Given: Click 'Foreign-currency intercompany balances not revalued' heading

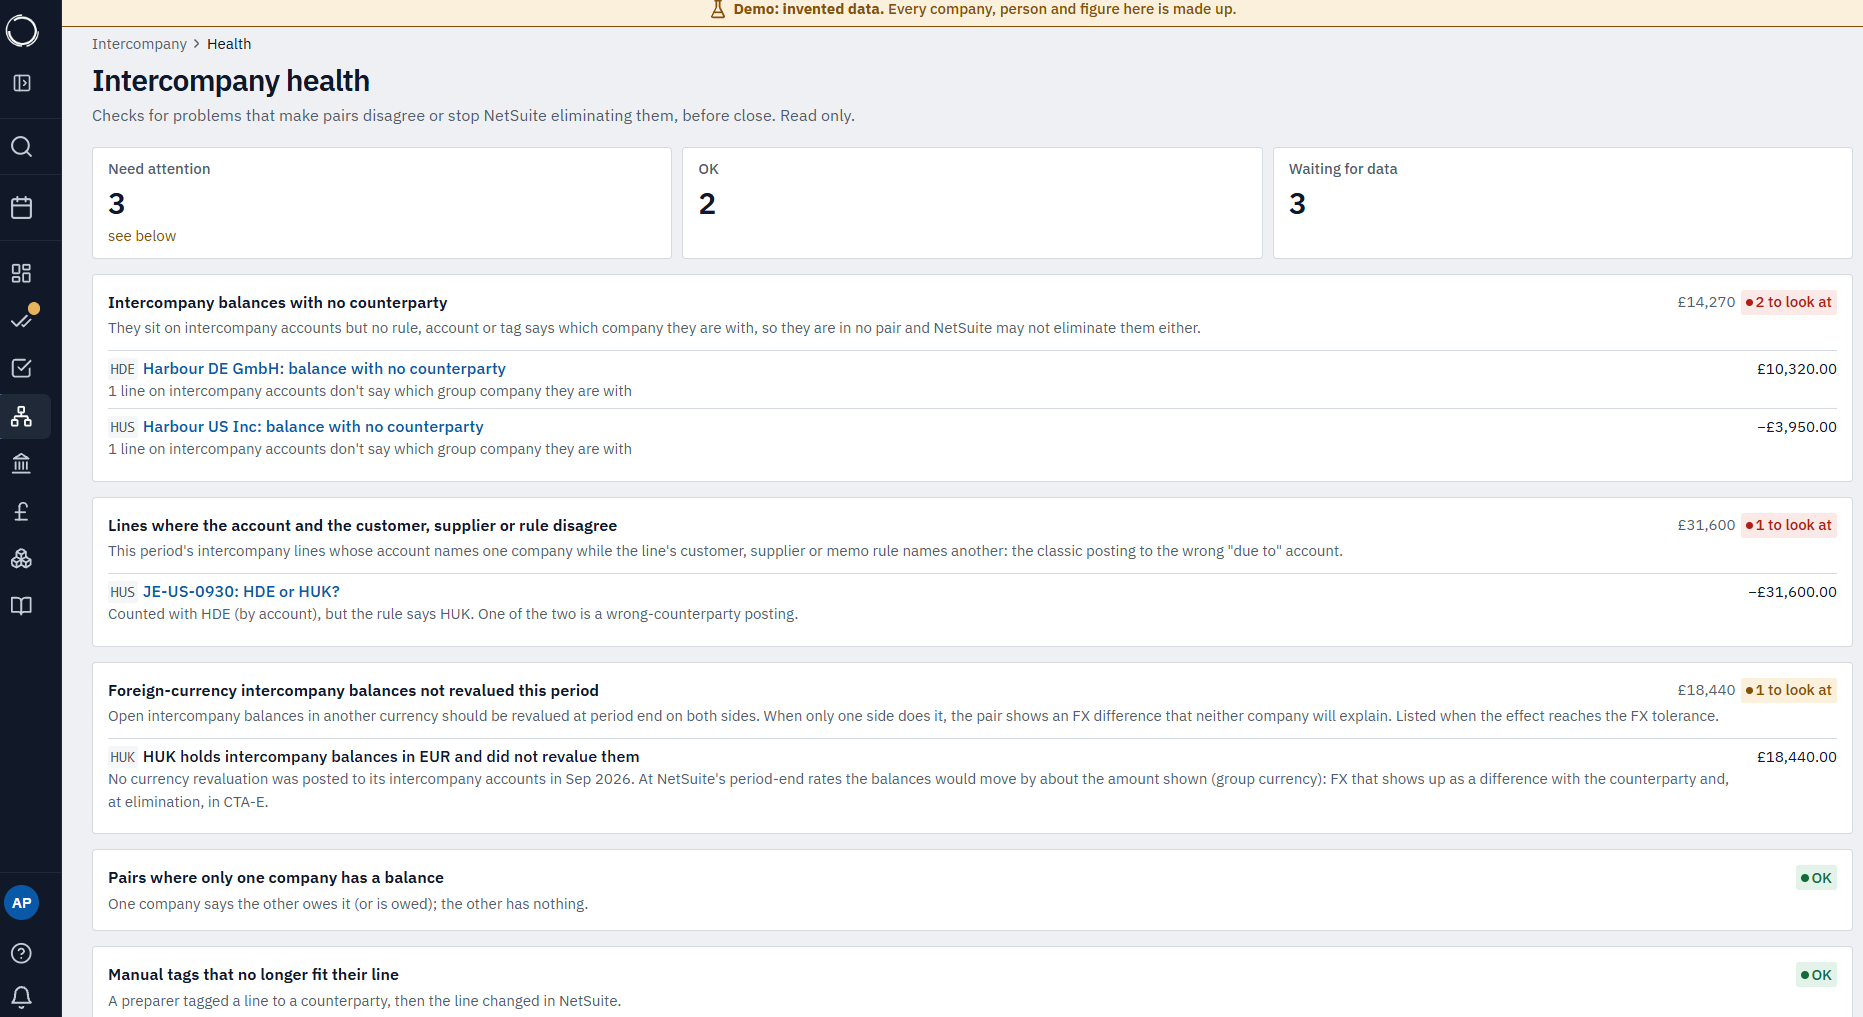Looking at the screenshot, I should pyautogui.click(x=353, y=691).
